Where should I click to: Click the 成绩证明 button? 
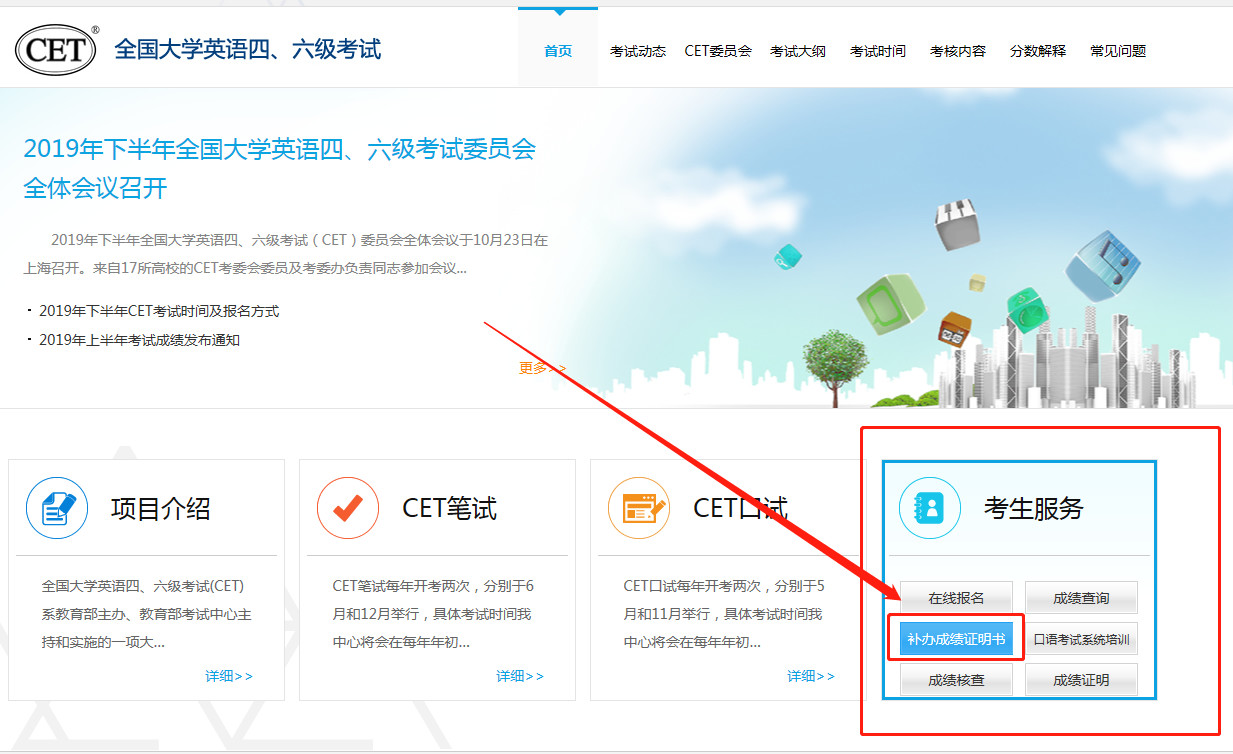coord(1081,680)
